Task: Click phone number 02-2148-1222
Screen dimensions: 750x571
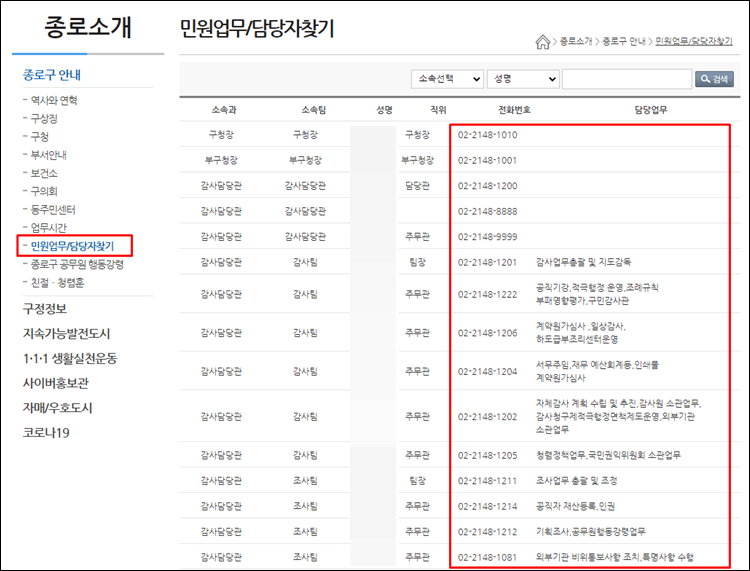Action: [x=487, y=295]
